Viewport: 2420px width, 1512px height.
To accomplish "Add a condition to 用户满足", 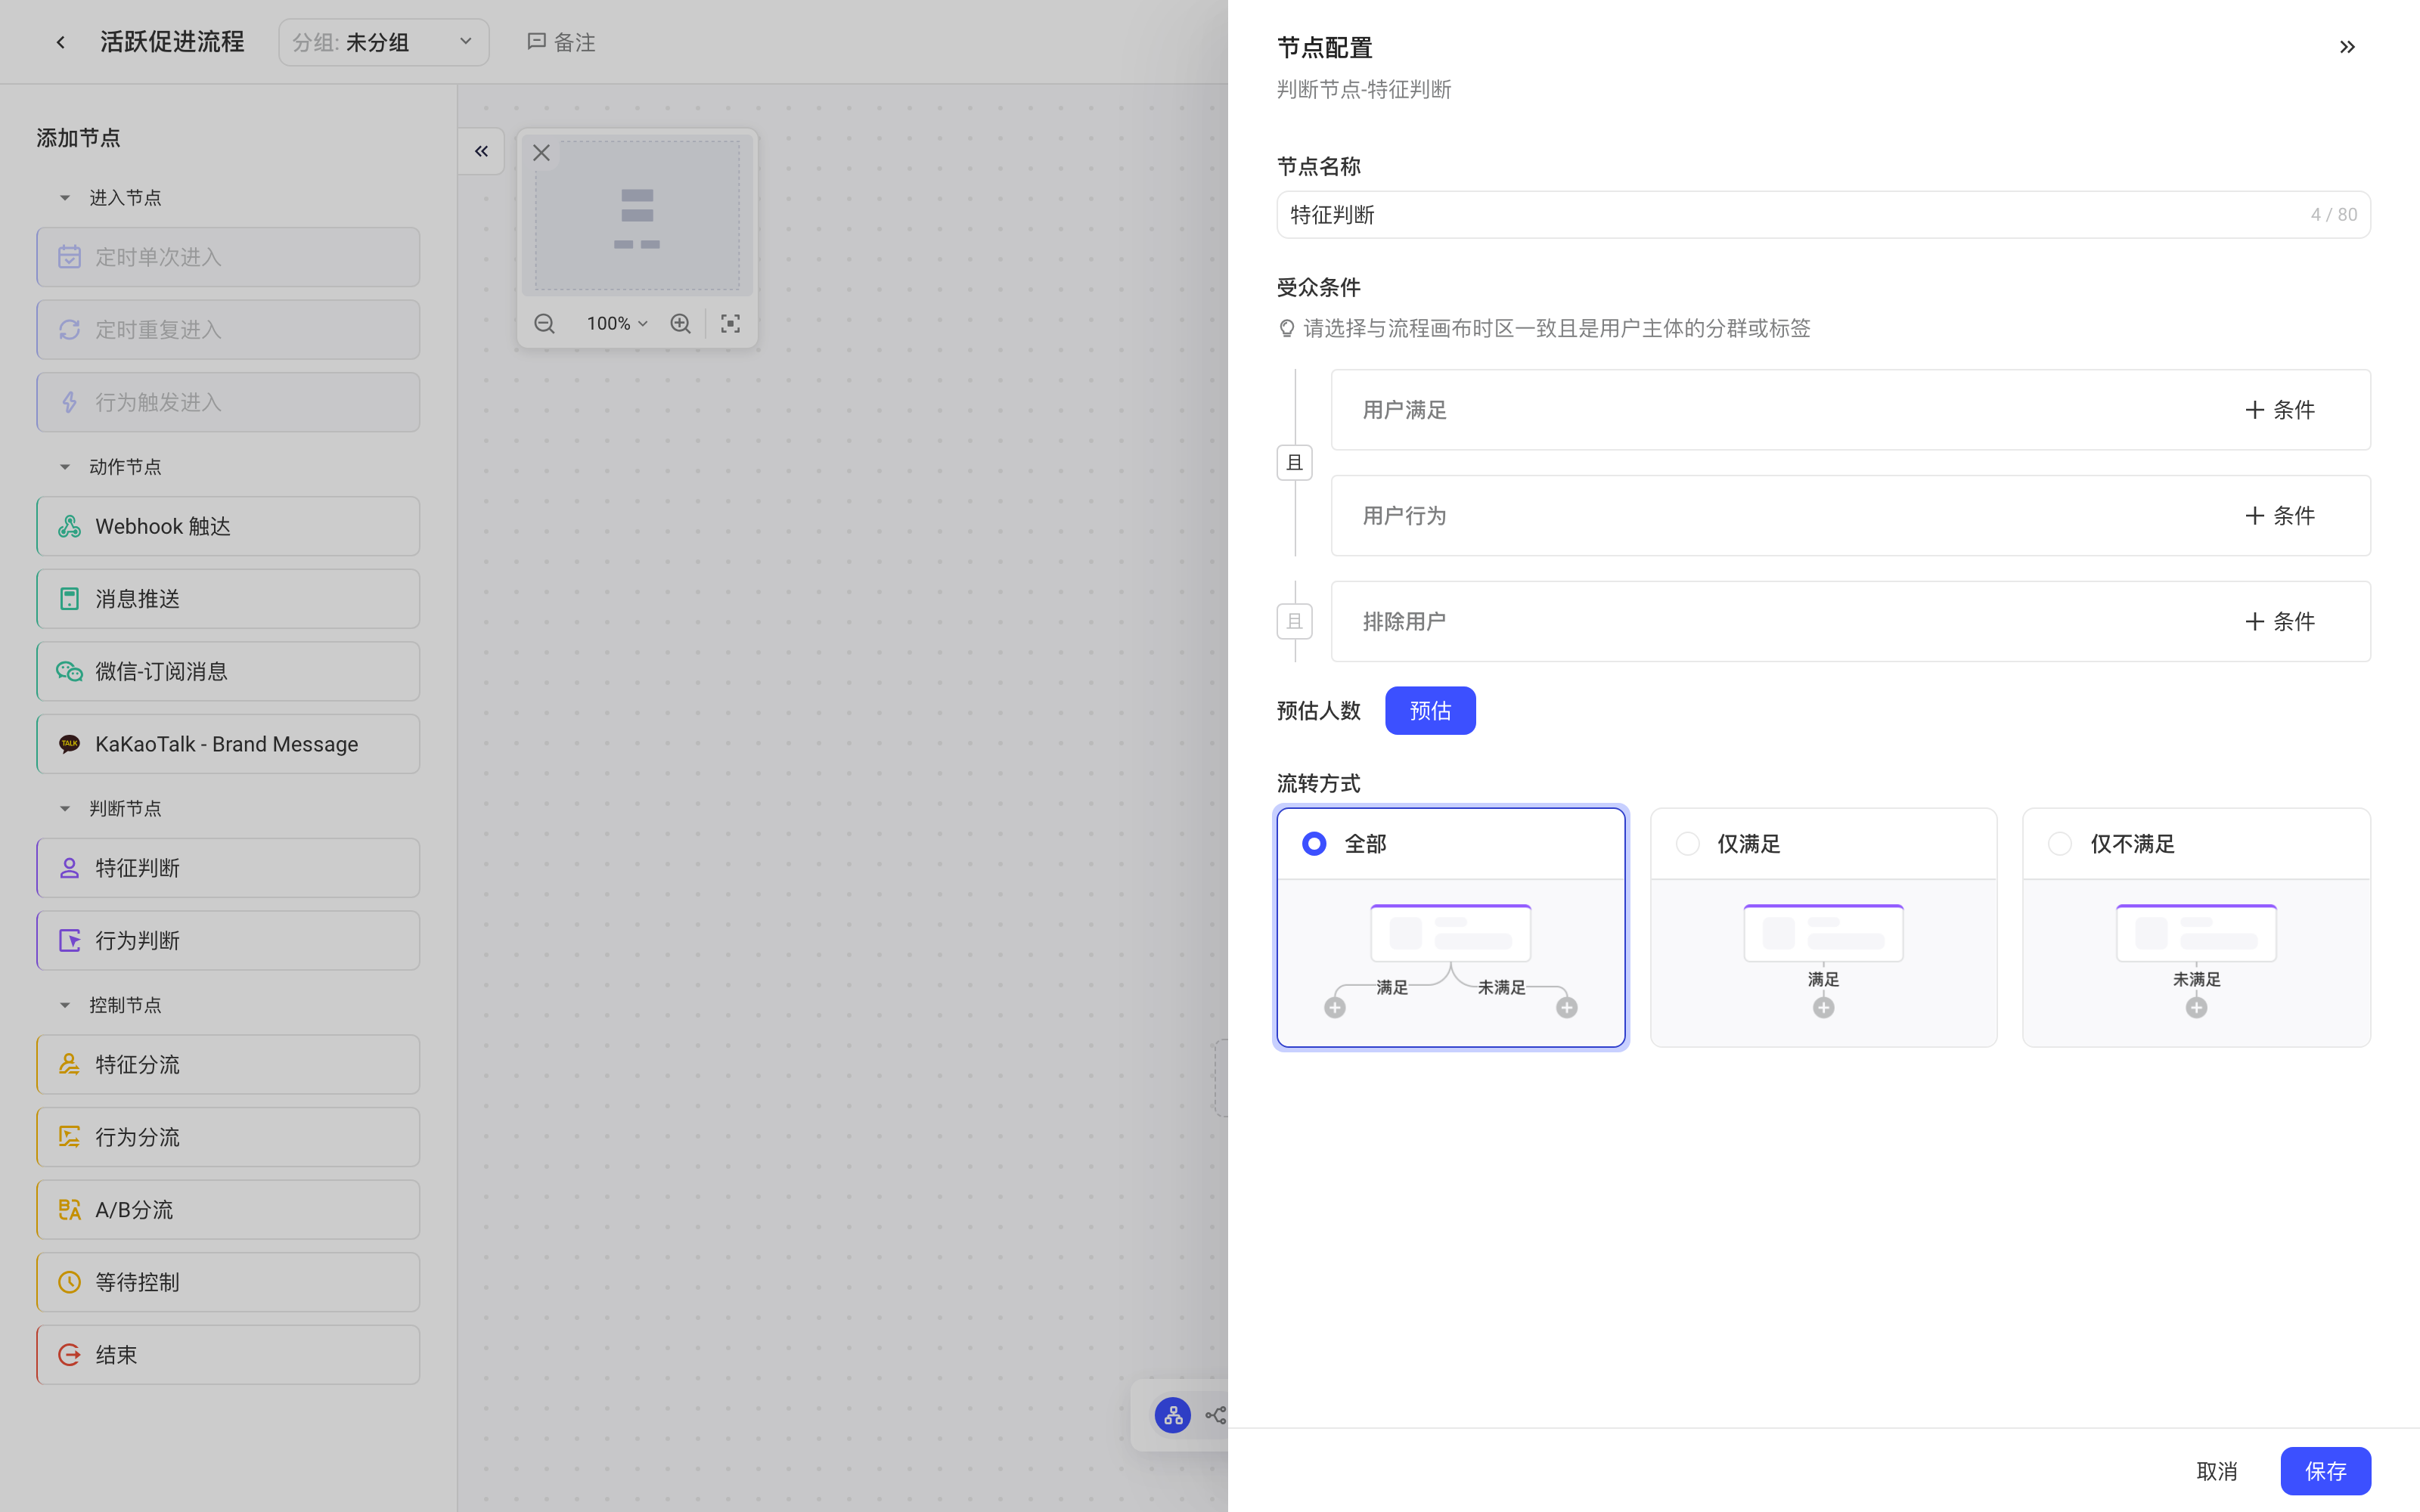I will click(x=2280, y=410).
